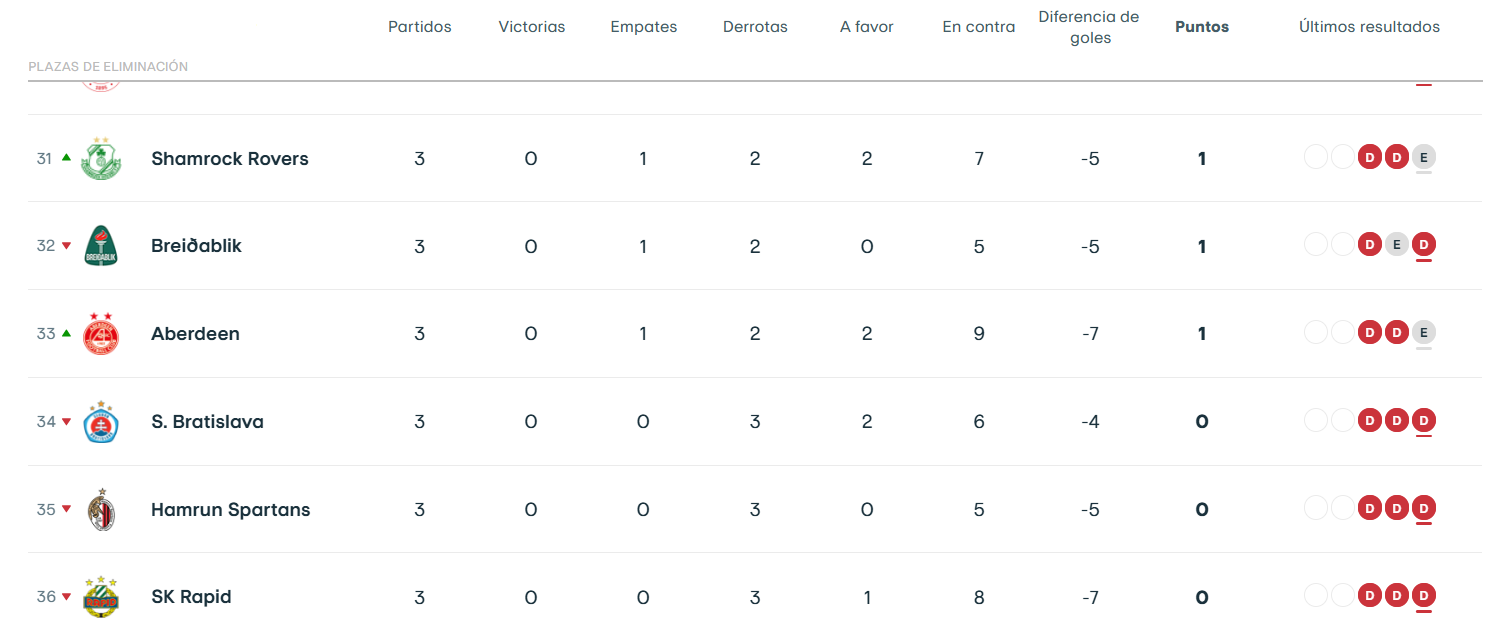Click Aberdeen's green position-up arrow
Image resolution: width=1512 pixels, height=630 pixels.
click(x=67, y=334)
